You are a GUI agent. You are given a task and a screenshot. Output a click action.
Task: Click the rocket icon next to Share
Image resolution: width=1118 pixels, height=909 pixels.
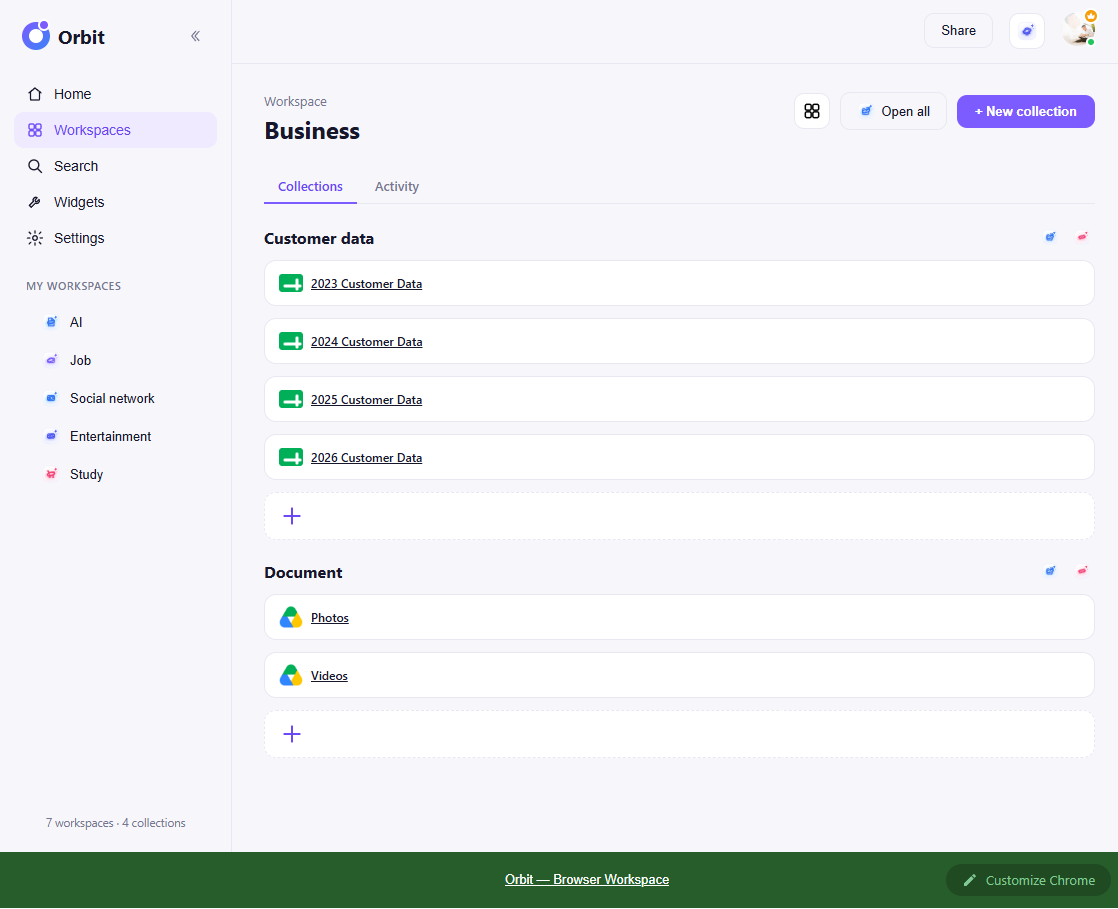pyautogui.click(x=1027, y=31)
